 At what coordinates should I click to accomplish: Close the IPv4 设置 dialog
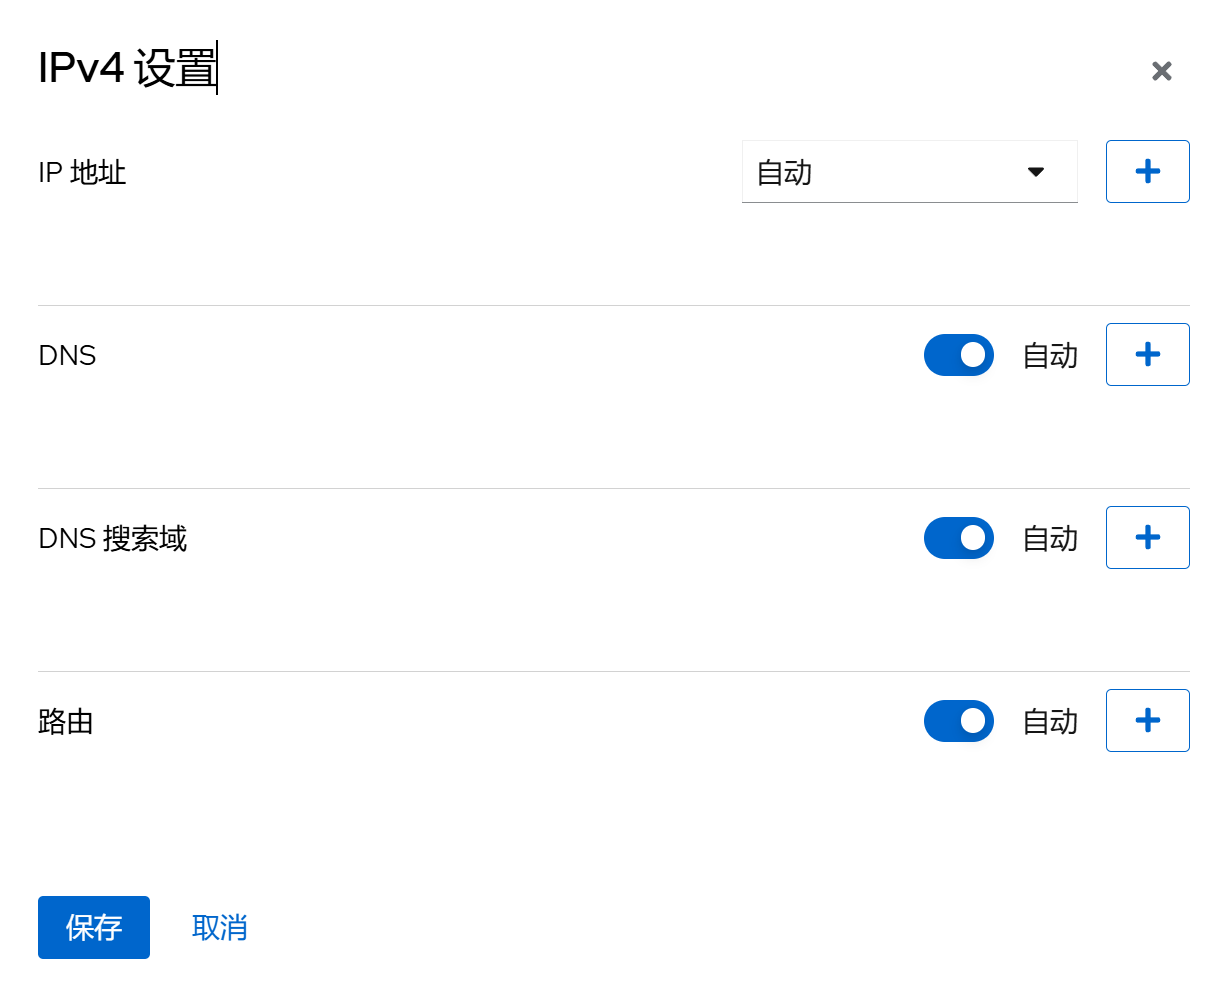[x=1161, y=71]
